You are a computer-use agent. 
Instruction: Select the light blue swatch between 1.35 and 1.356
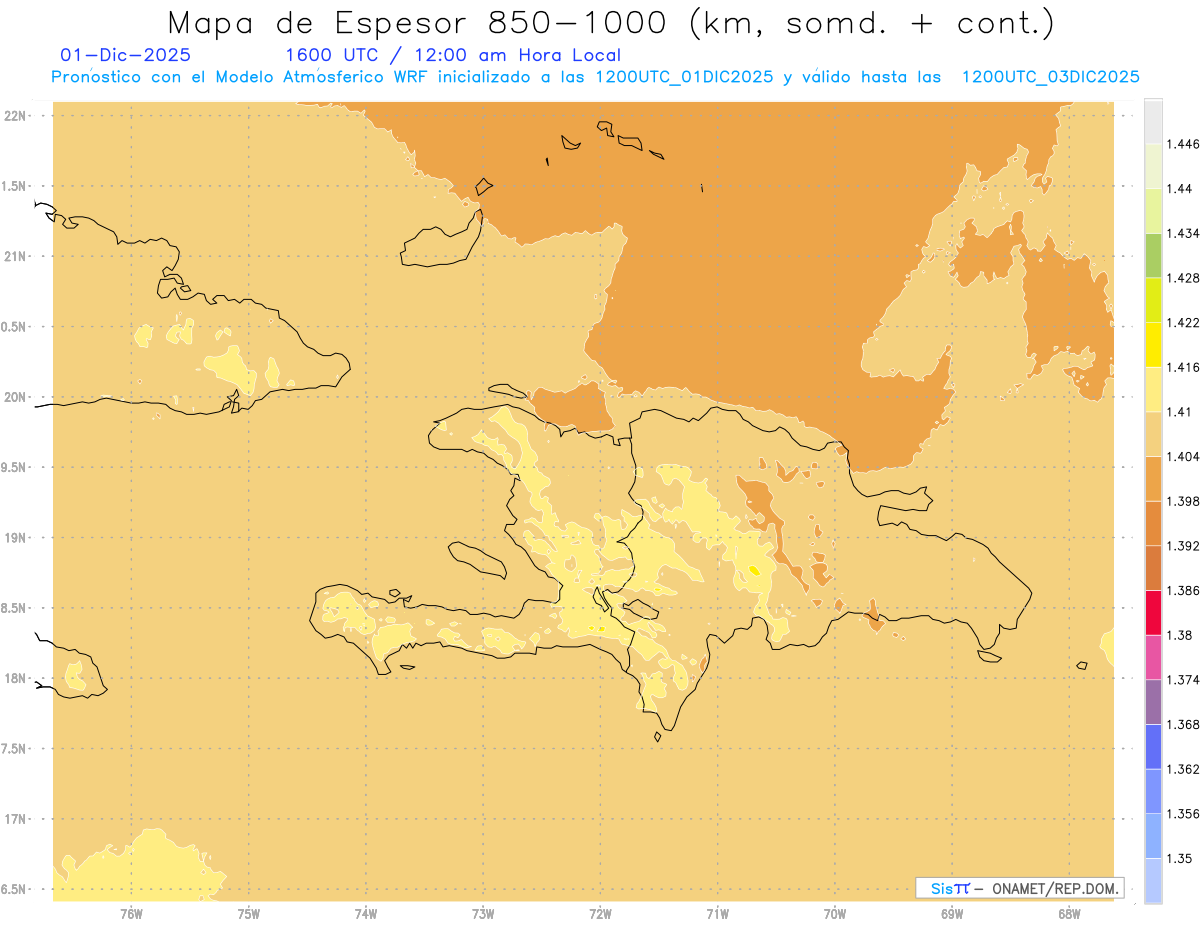tap(1153, 836)
